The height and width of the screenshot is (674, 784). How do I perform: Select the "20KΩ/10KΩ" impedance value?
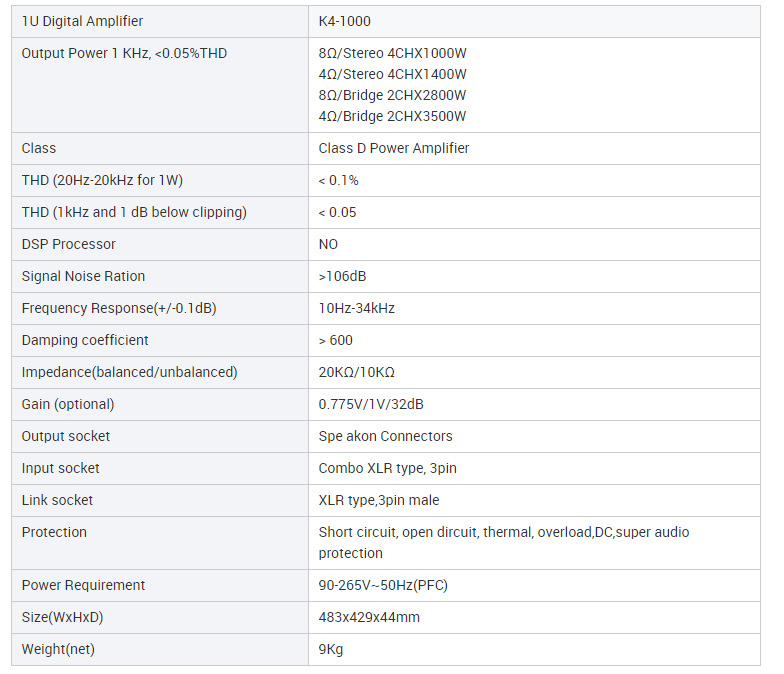(x=357, y=372)
